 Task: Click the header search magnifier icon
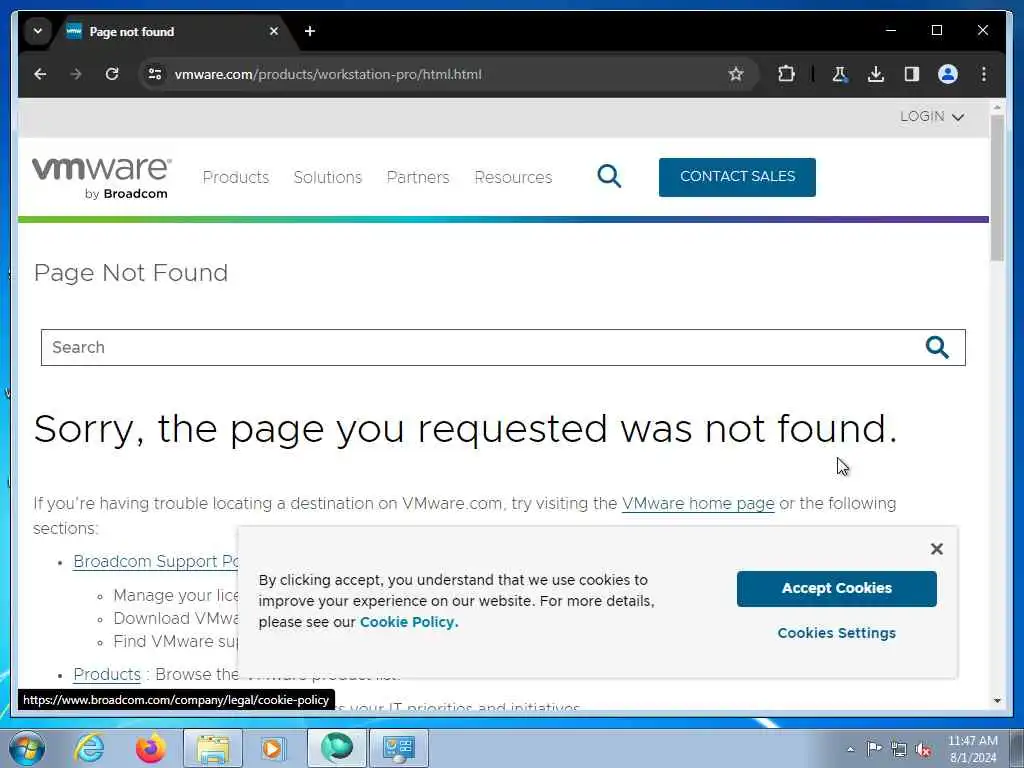coord(609,176)
